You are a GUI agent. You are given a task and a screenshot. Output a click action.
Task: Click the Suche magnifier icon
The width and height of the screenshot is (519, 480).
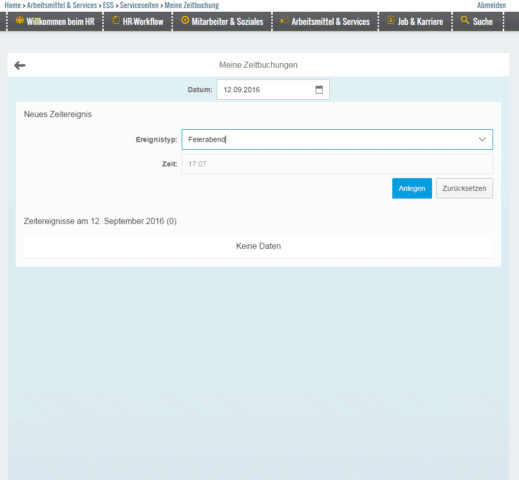click(465, 20)
